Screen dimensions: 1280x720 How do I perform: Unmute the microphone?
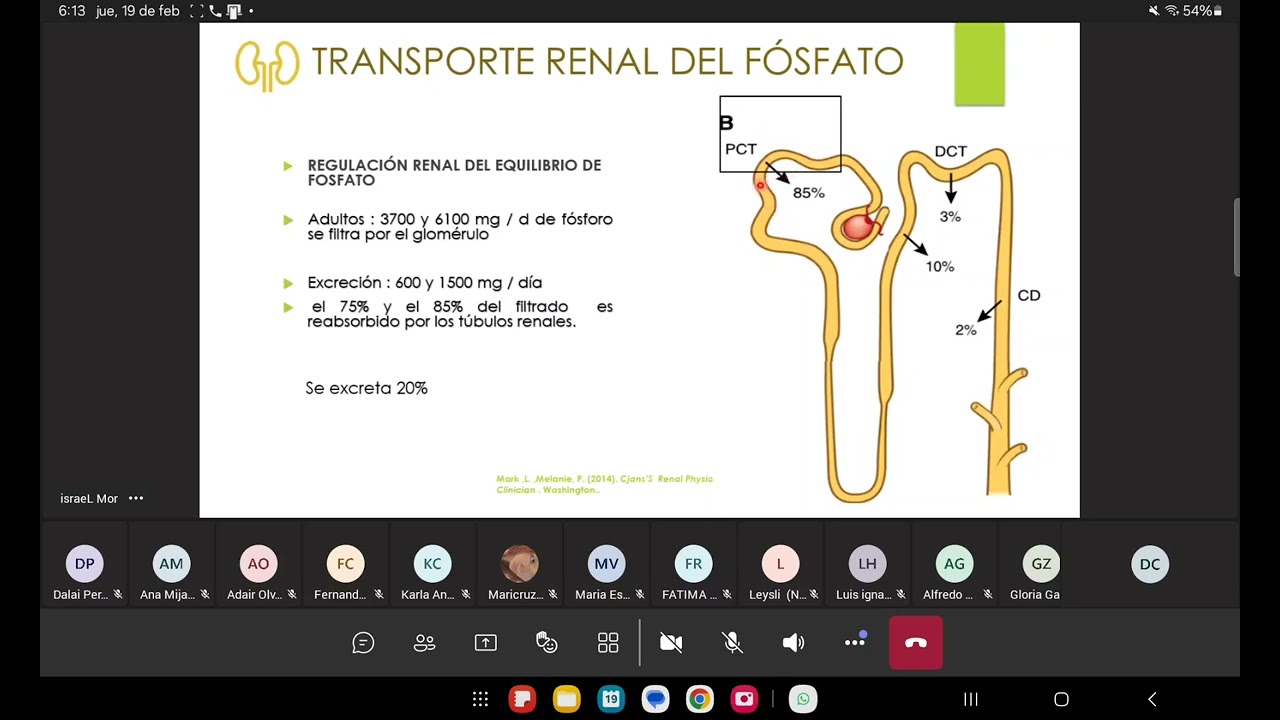pyautogui.click(x=733, y=643)
